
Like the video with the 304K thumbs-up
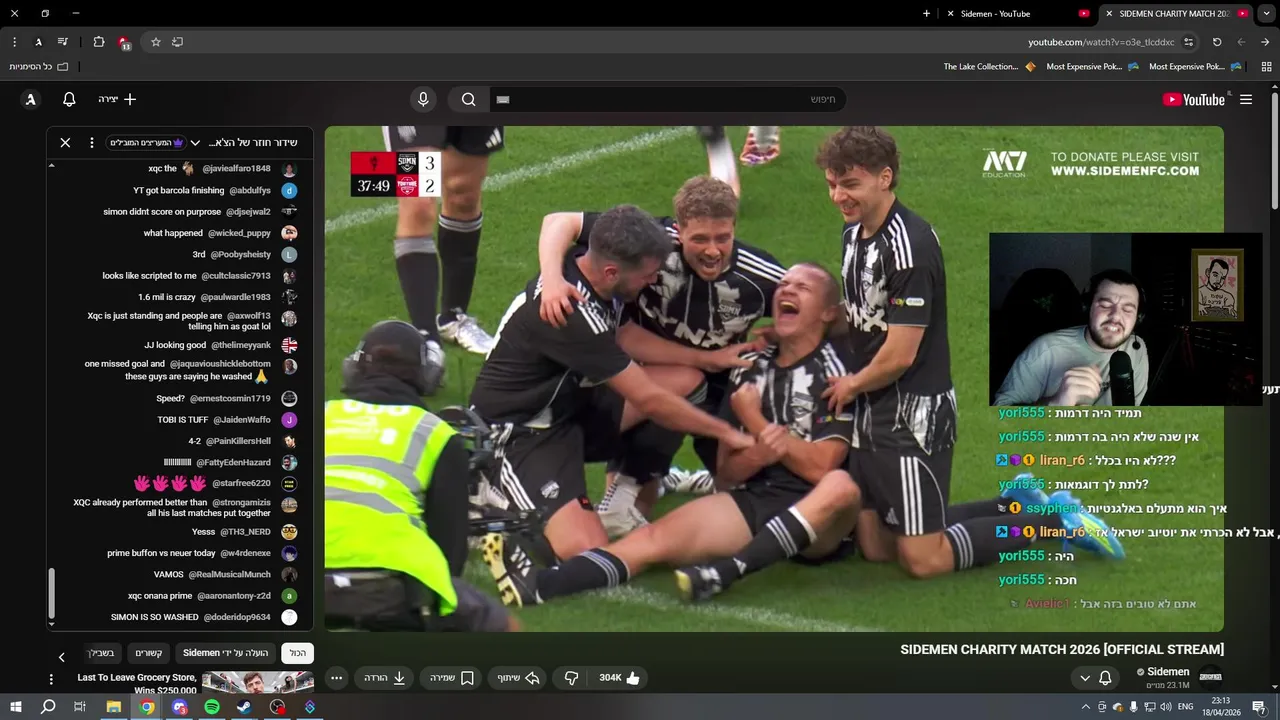pyautogui.click(x=619, y=678)
